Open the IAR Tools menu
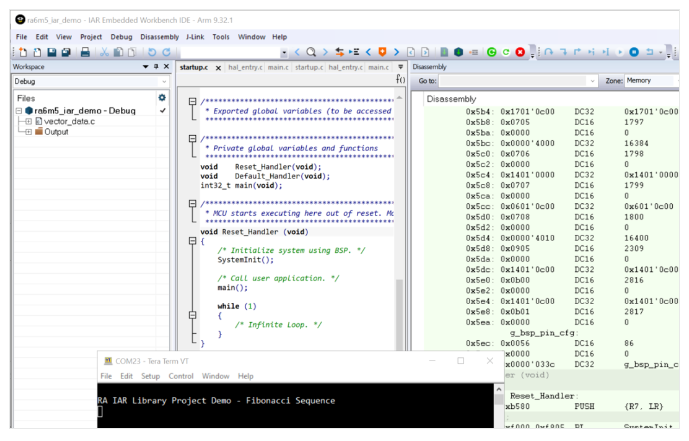This screenshot has height=441, width=689. tap(221, 37)
